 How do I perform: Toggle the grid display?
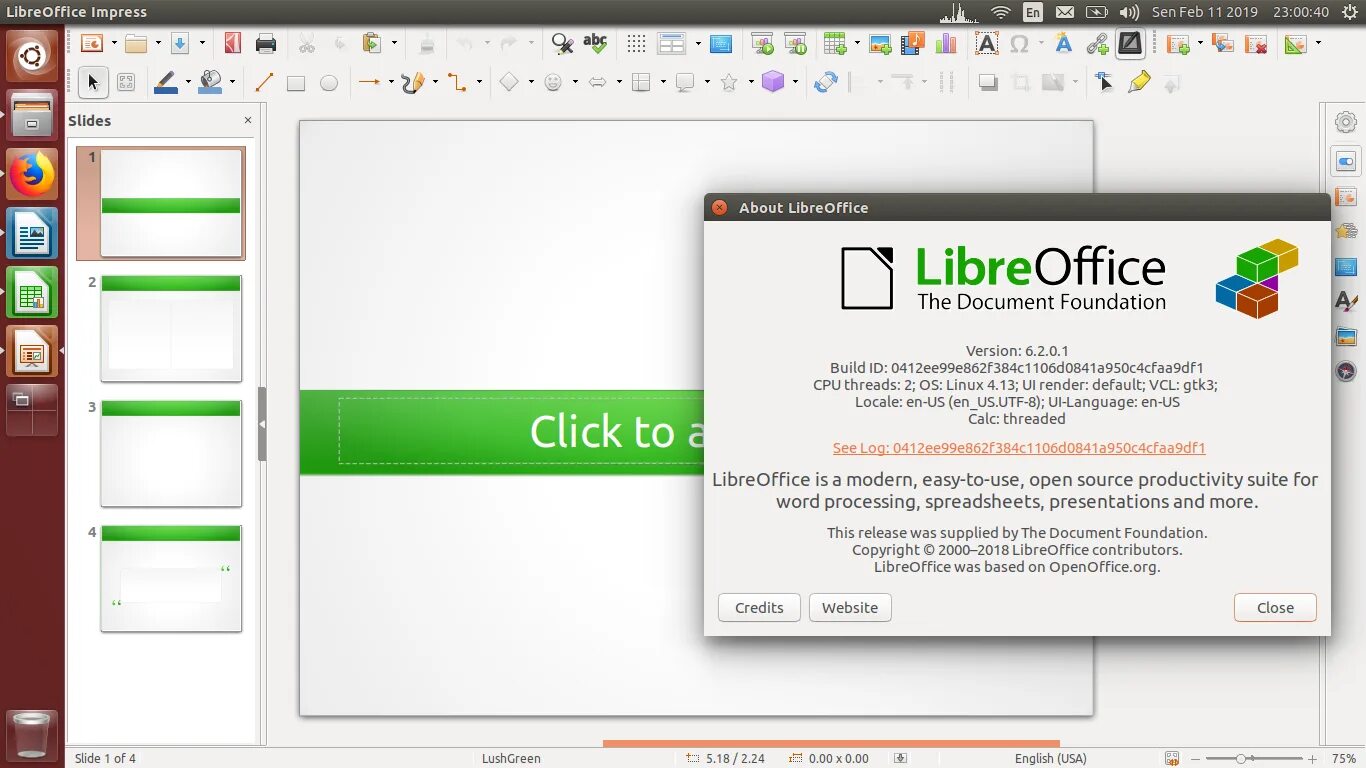click(x=636, y=43)
